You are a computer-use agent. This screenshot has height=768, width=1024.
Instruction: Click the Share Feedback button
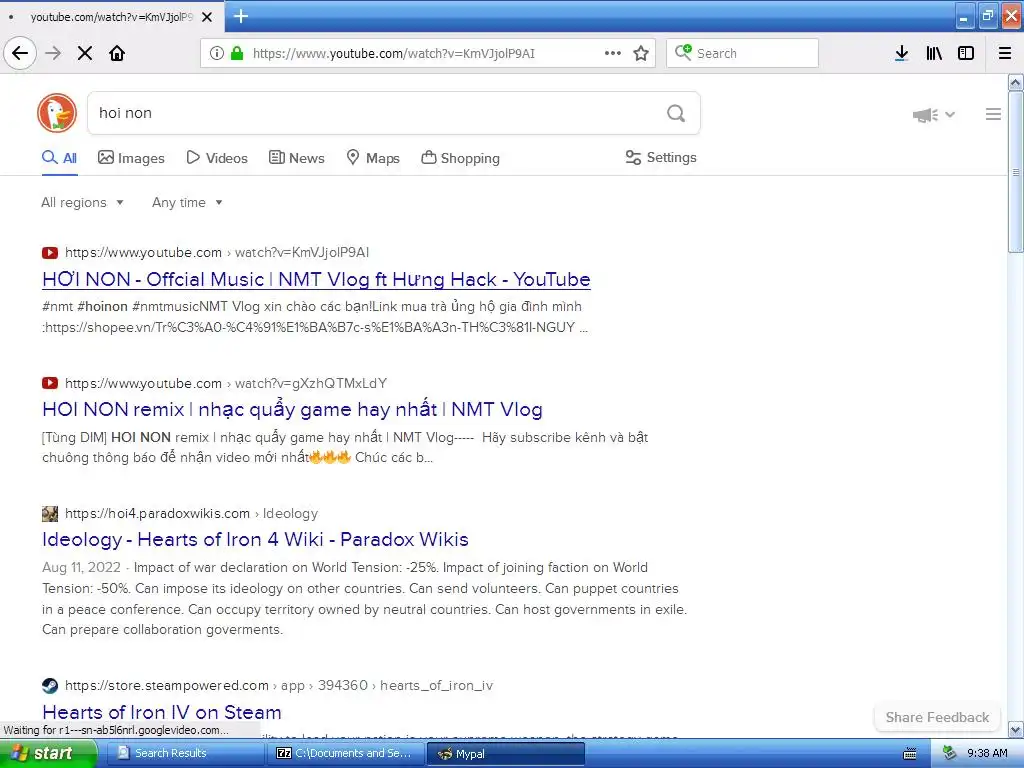(x=937, y=717)
